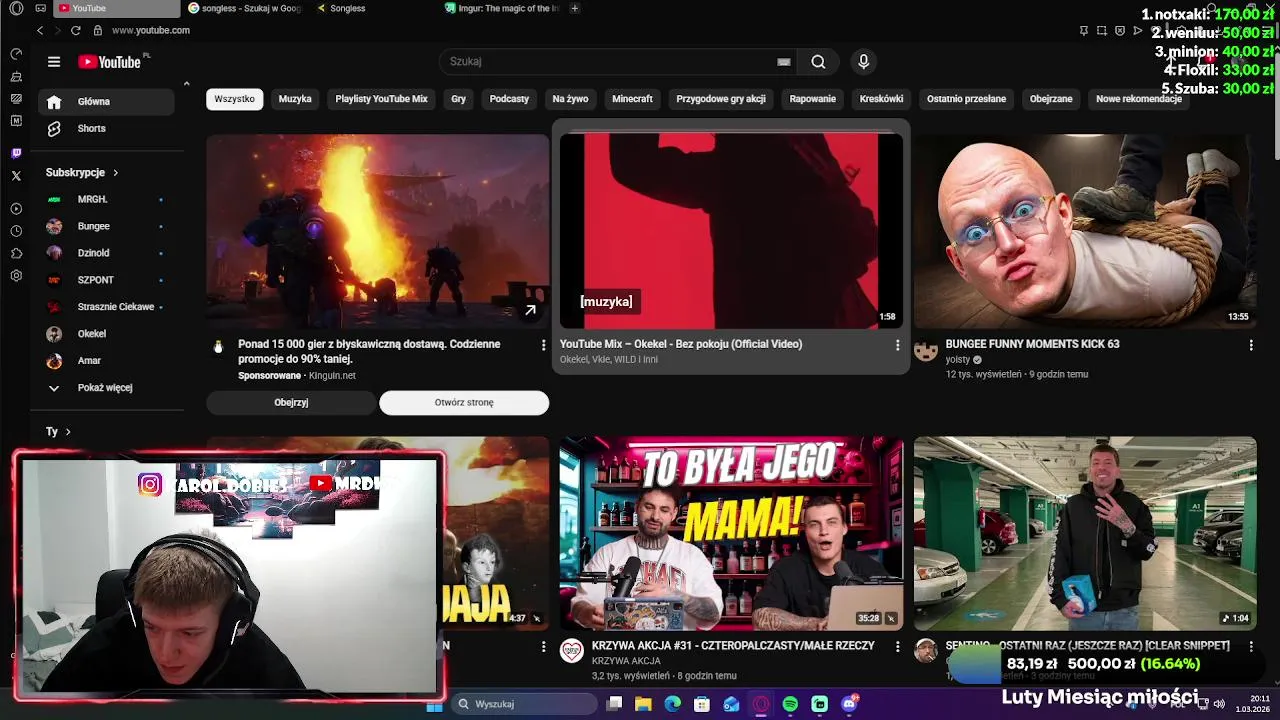This screenshot has width=1280, height=720.
Task: Open Opera sidebar history clock
Action: pos(16,231)
